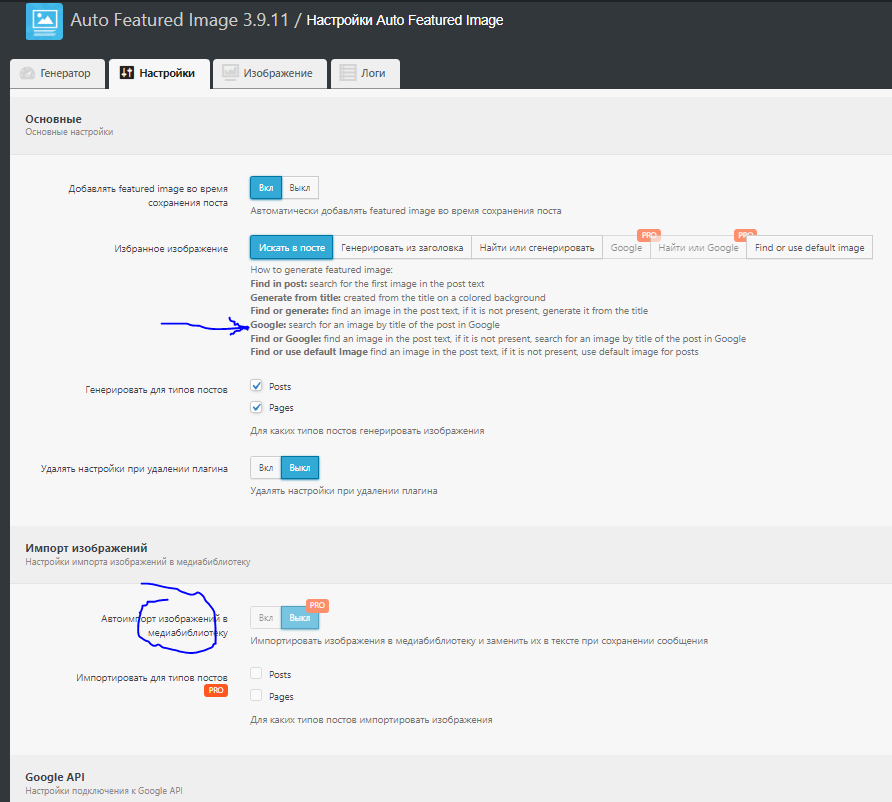Turn off adding featured image on save
This screenshot has width=892, height=802.
[x=300, y=187]
